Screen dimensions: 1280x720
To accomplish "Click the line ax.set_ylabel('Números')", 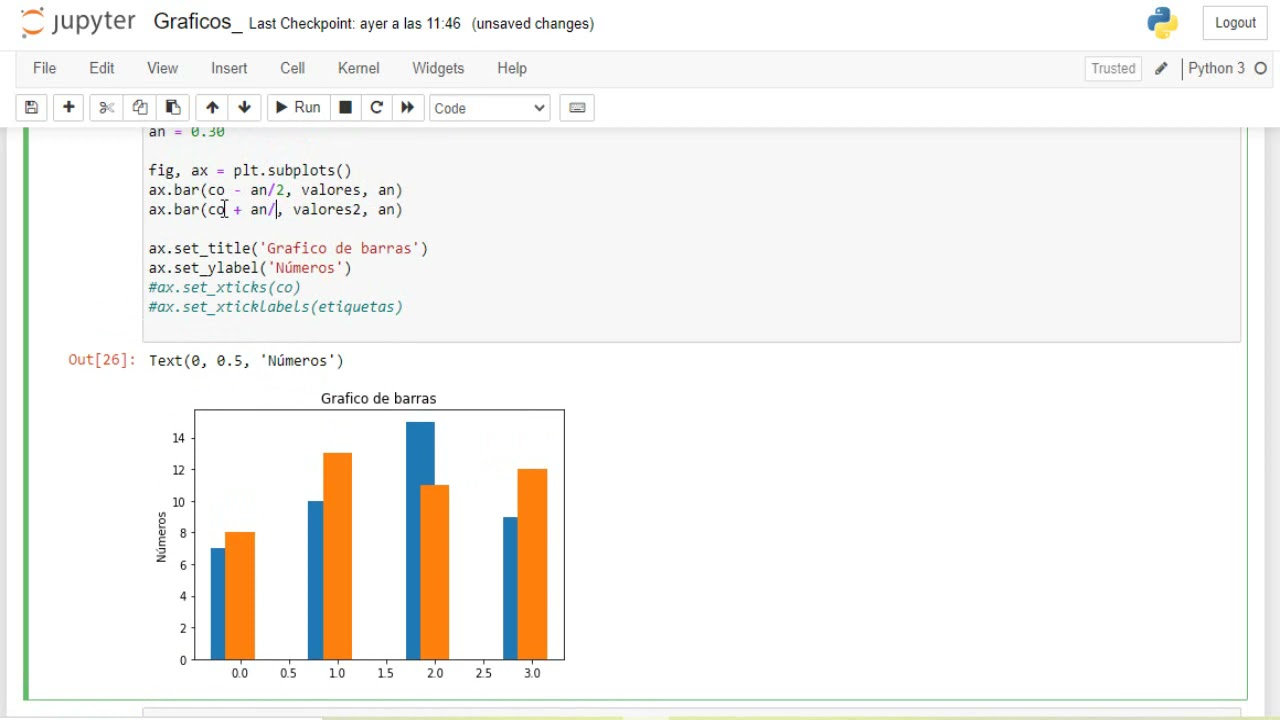I will pos(250,268).
